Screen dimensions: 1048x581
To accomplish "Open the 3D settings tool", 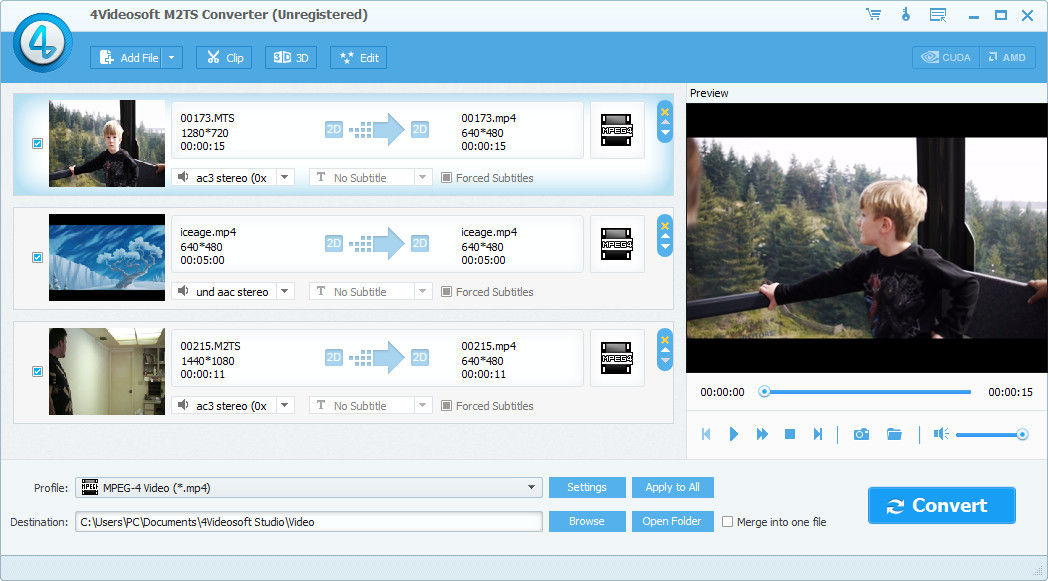I will click(291, 57).
